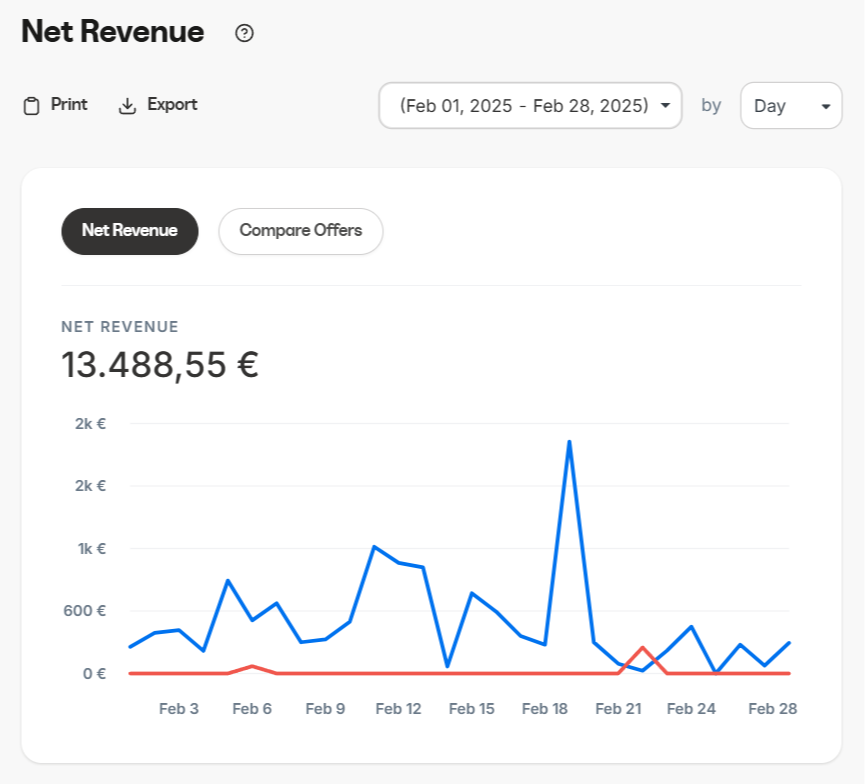Click the Feb 12 axis label
The height and width of the screenshot is (784, 865).
click(x=398, y=709)
